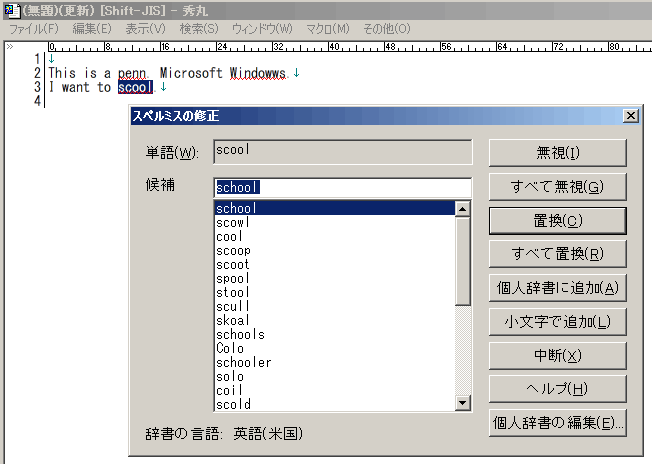Screen dimensions: 652x464
Task: Choose "spool" from the candidate list
Action: click(x=234, y=279)
